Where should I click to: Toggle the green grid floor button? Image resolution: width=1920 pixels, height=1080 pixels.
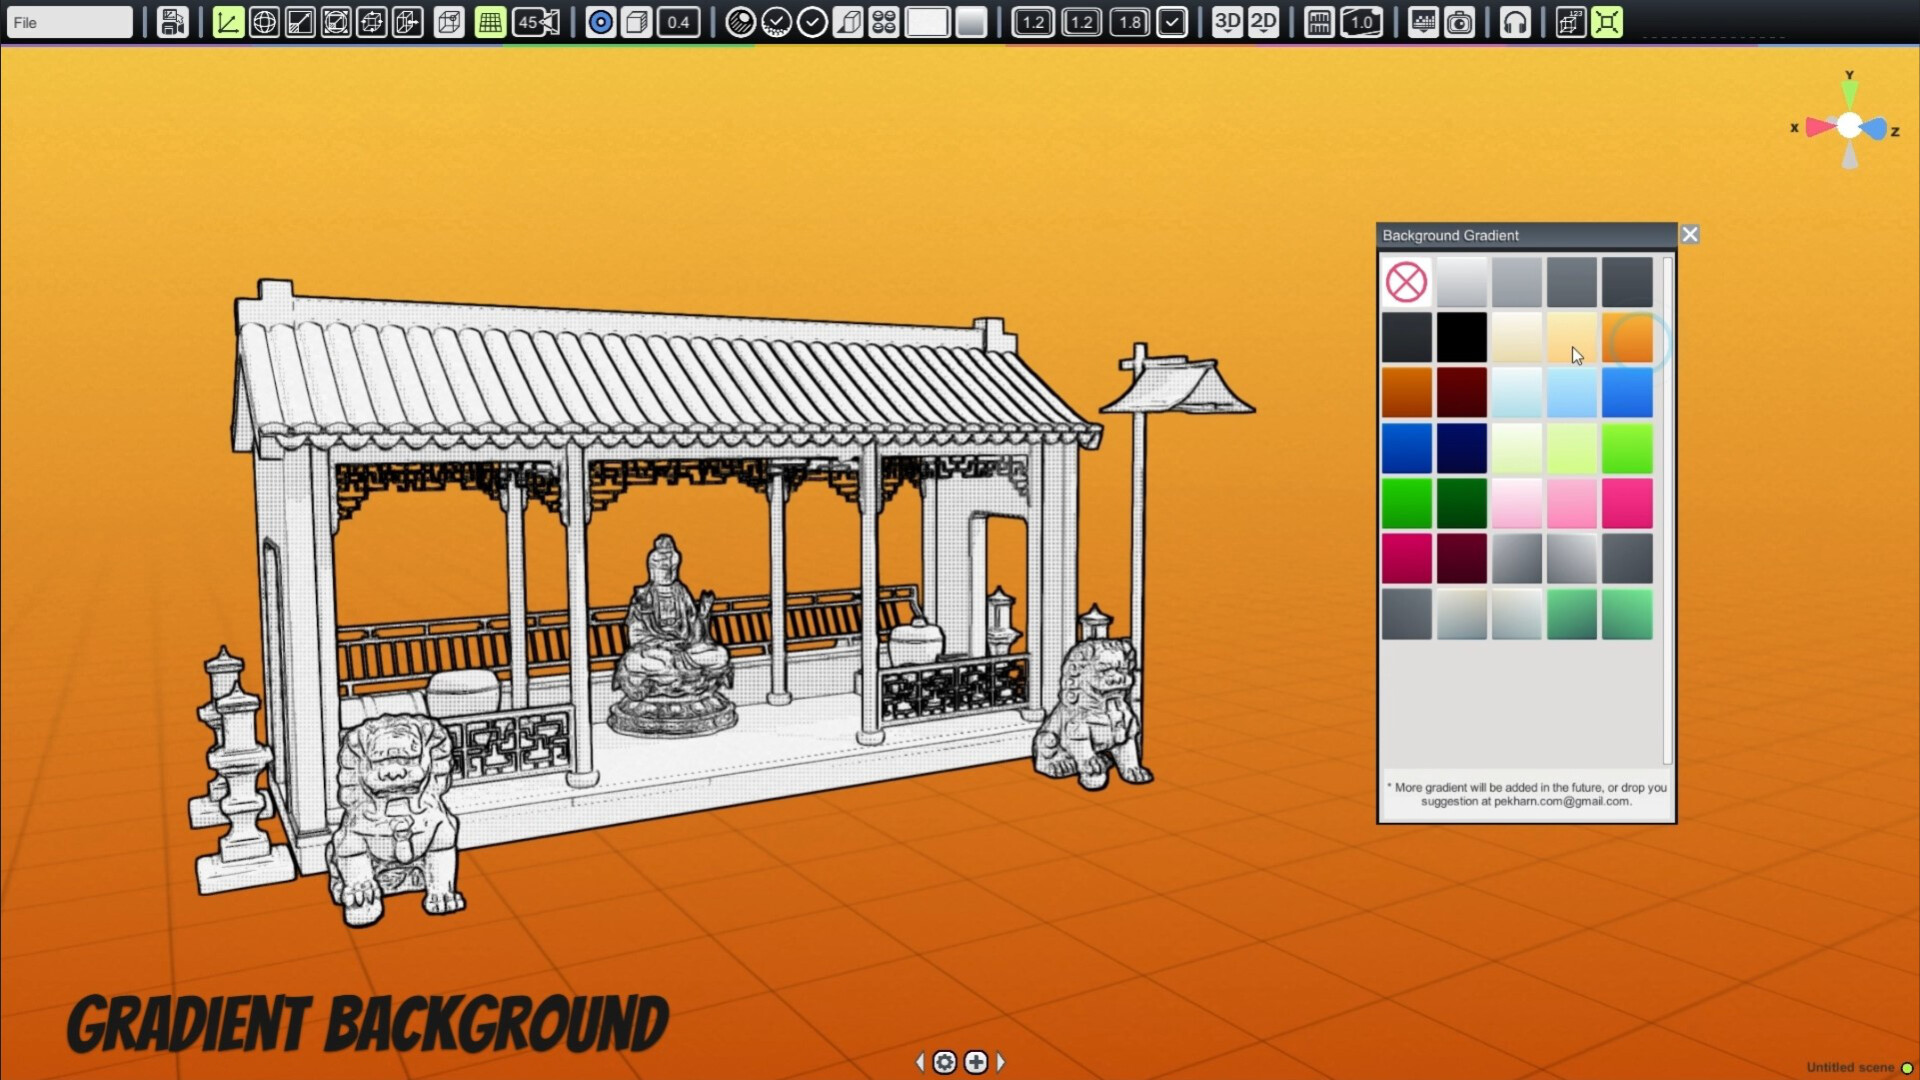click(490, 22)
